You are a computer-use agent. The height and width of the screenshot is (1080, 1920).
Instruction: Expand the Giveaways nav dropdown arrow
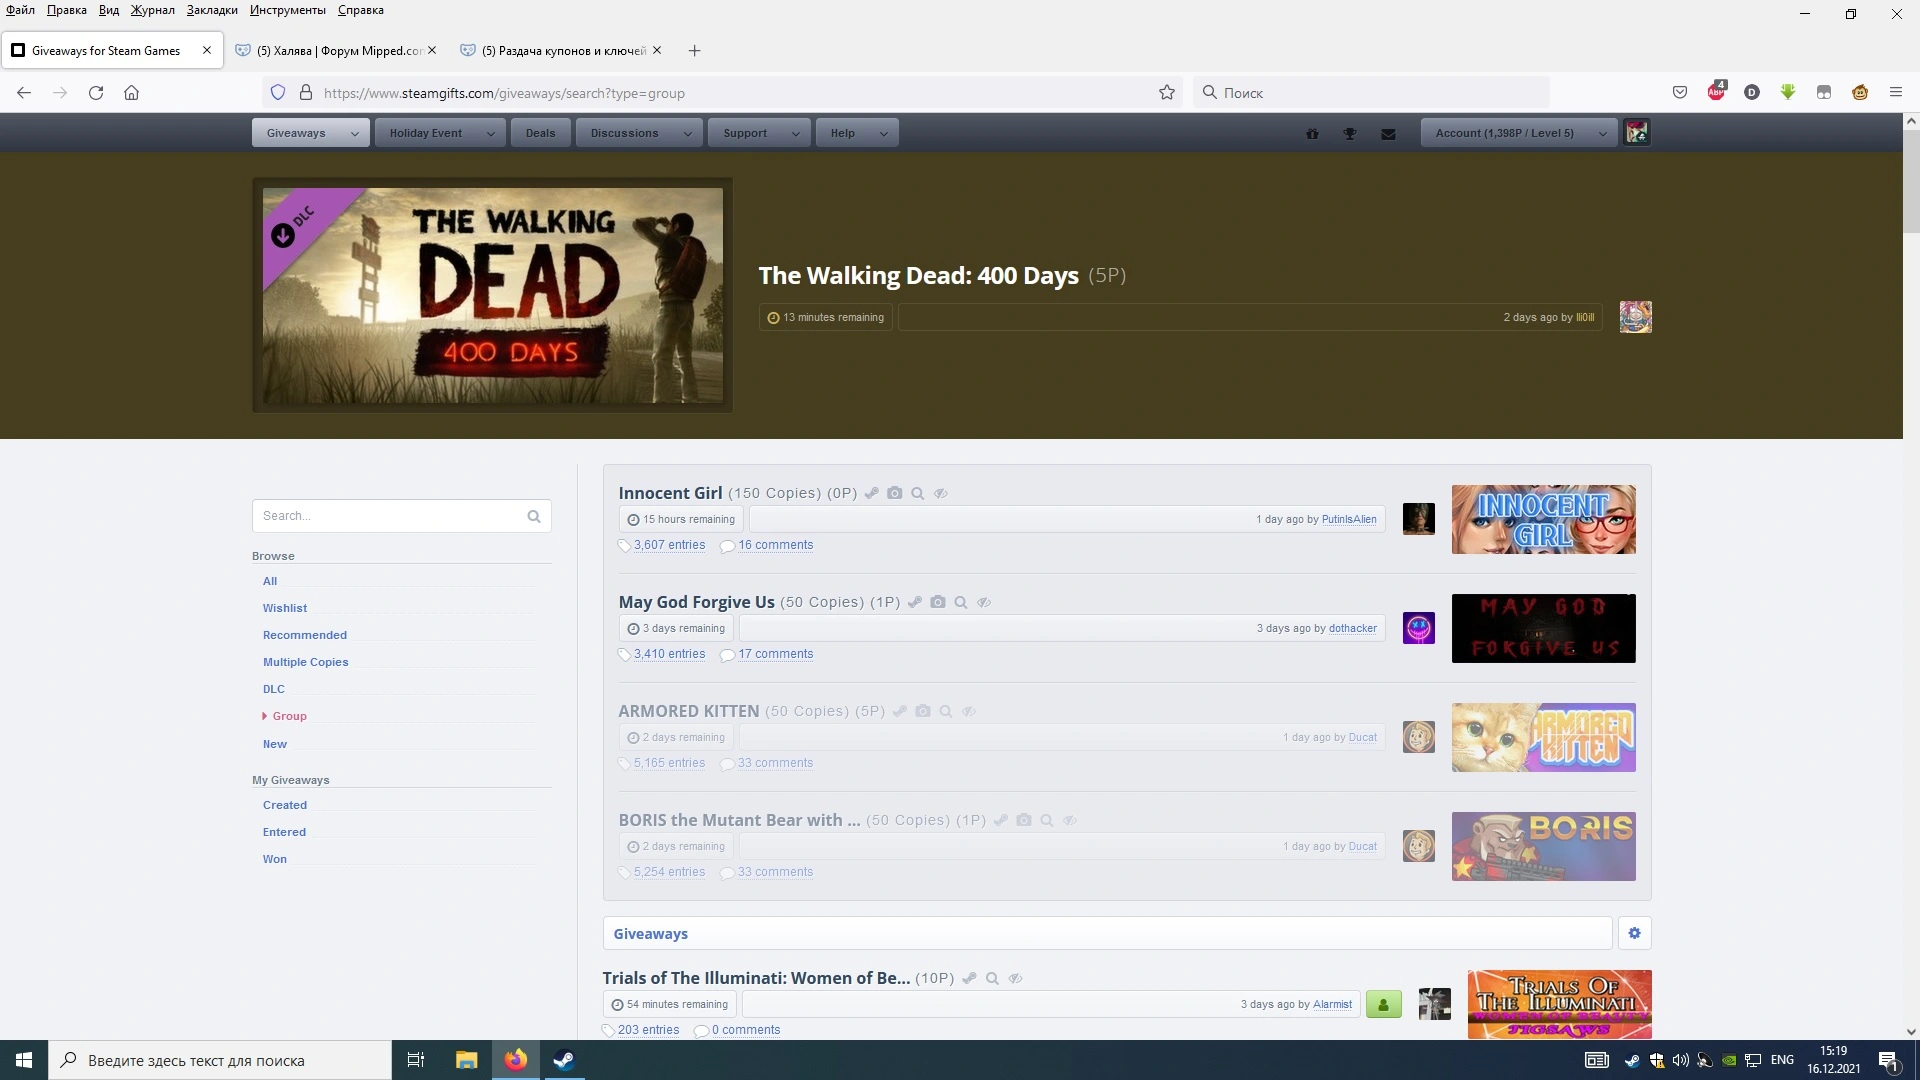[x=355, y=133]
